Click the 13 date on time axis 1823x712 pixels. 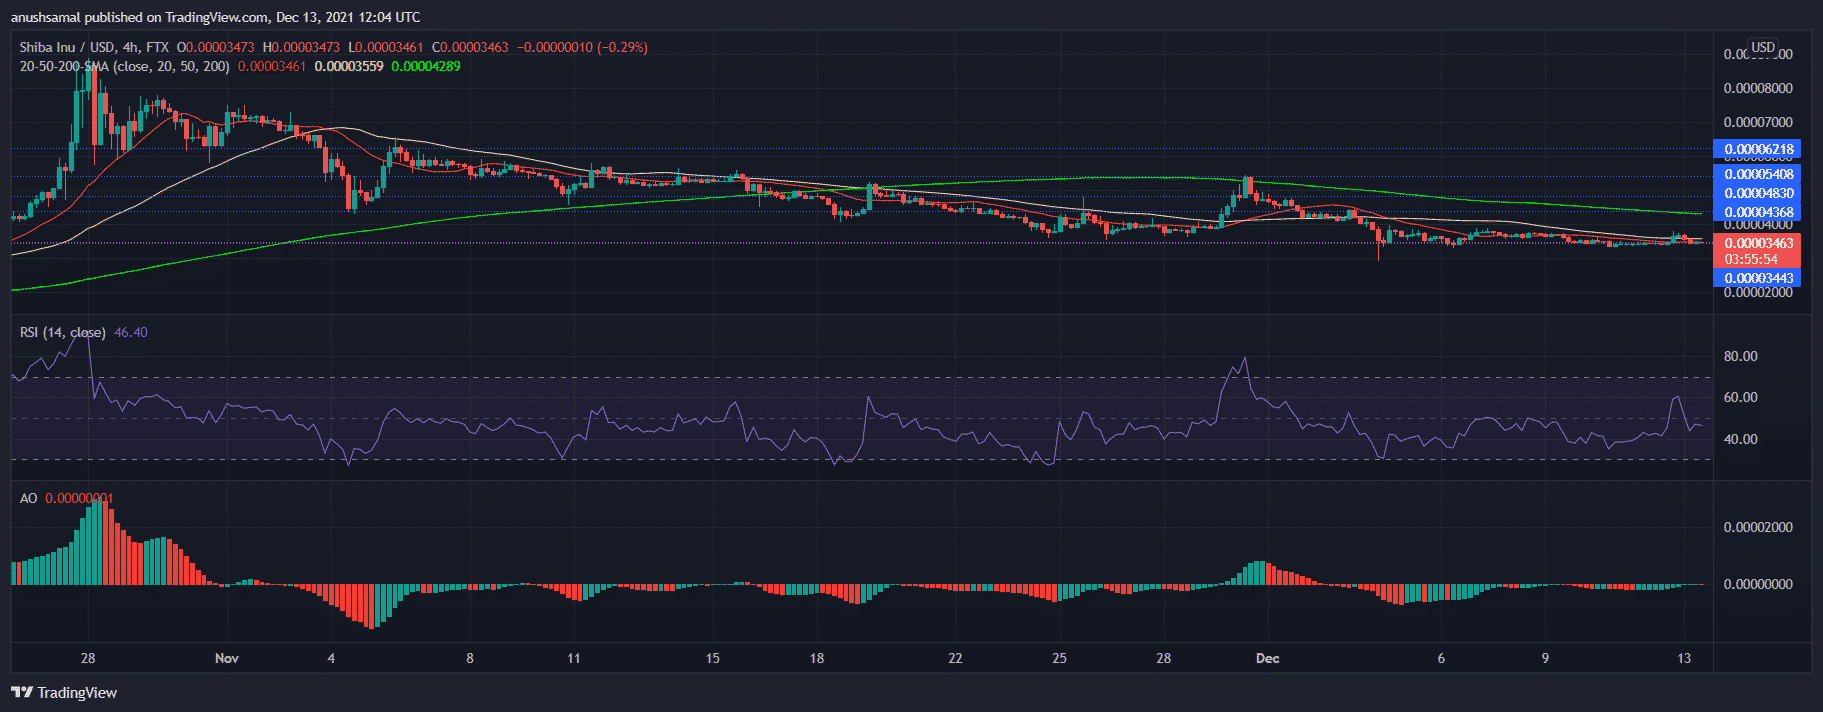[x=1684, y=658]
